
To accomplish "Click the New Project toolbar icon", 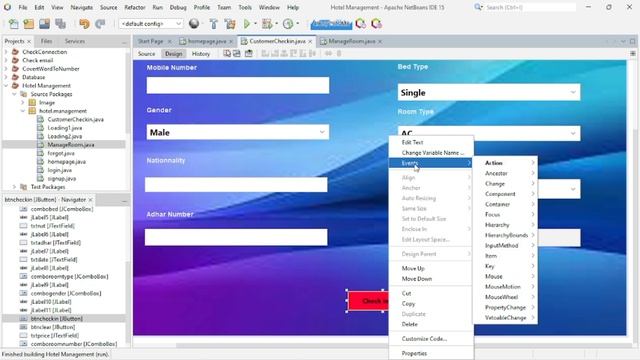I will coord(29,24).
